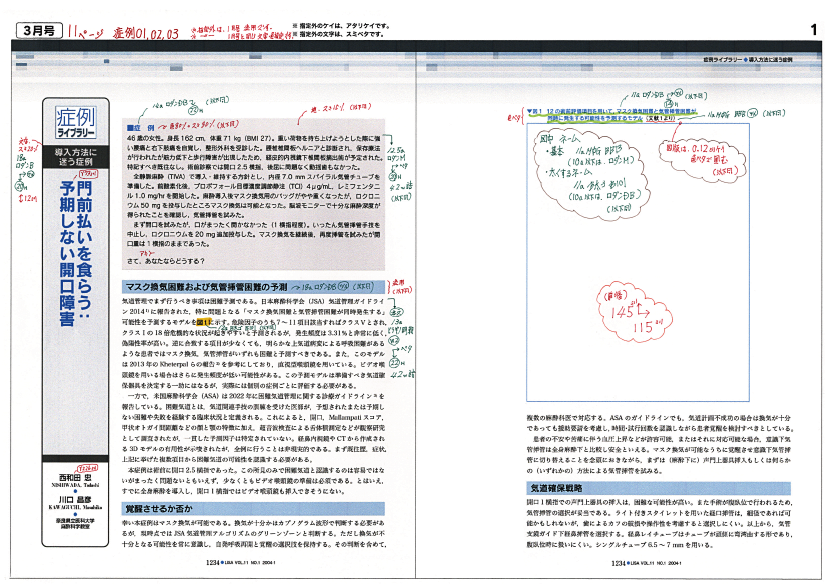Viewport: 833px width, 585px height.
Task: Select the マスク換気困難および気管挿管困難の予測 section heading
Action: [211, 285]
